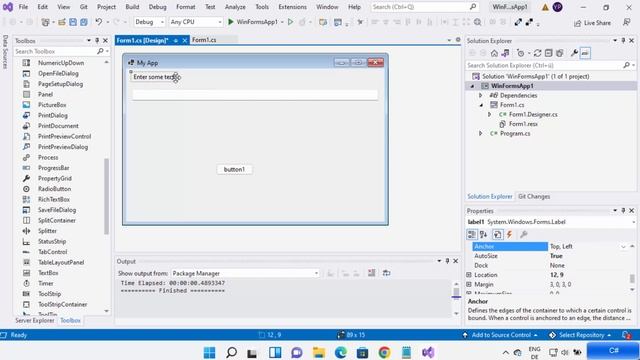640x360 pixels.
Task: Open the Any CPU platform dropdown
Action: point(196,22)
